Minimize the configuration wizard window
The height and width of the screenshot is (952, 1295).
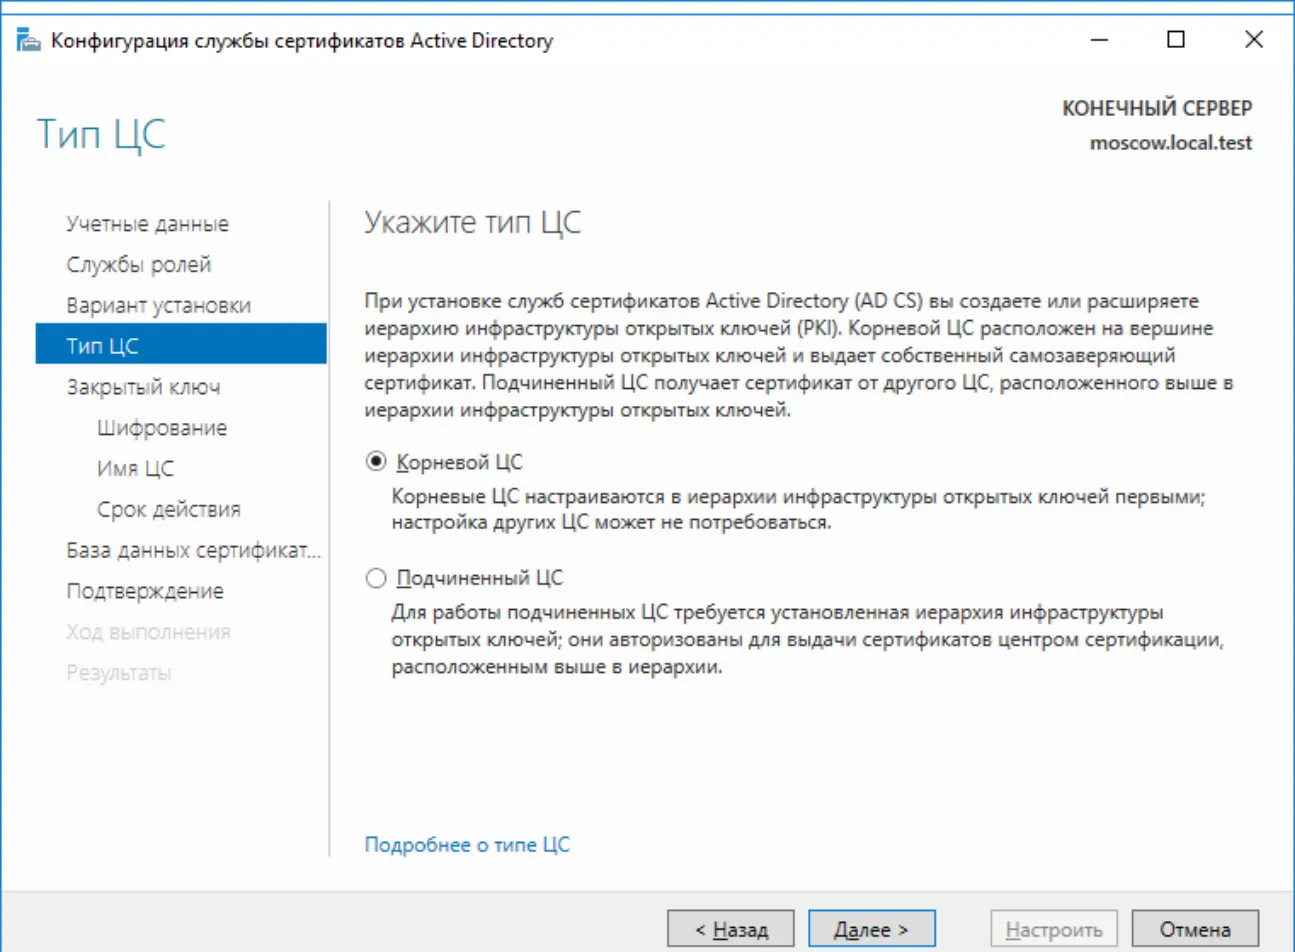point(1099,40)
